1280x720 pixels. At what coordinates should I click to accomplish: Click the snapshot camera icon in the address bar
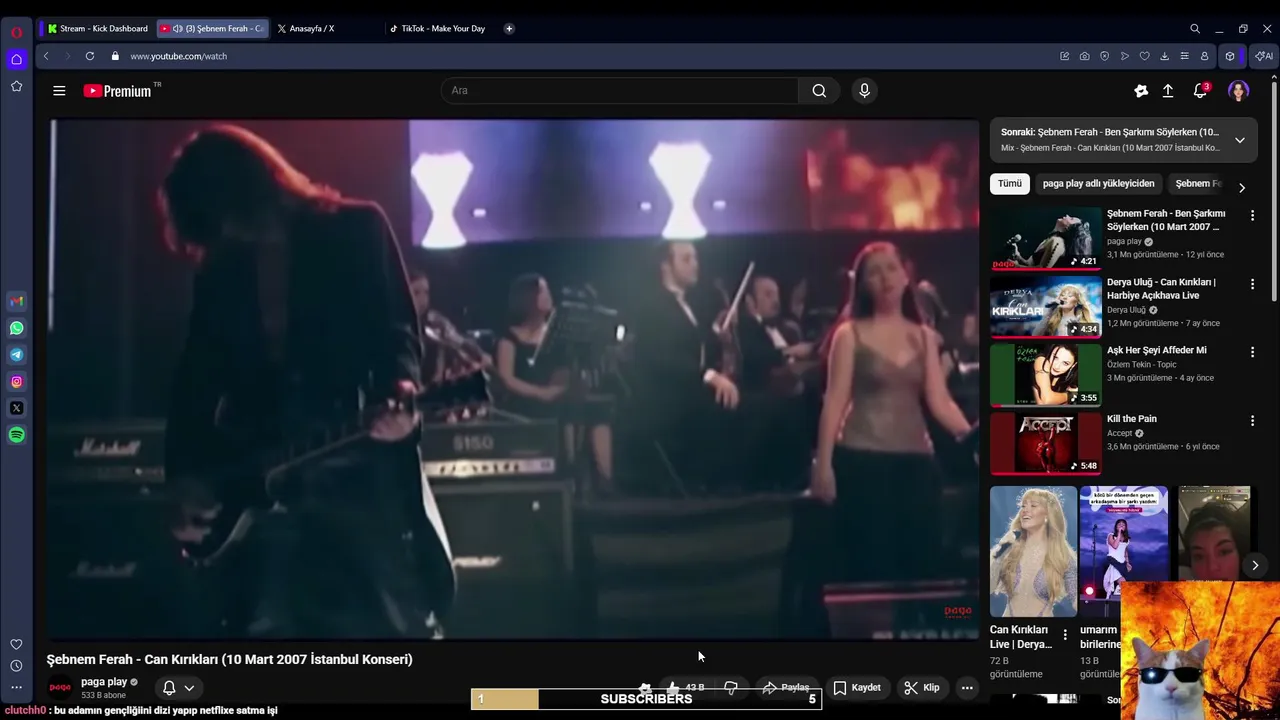[x=1084, y=56]
